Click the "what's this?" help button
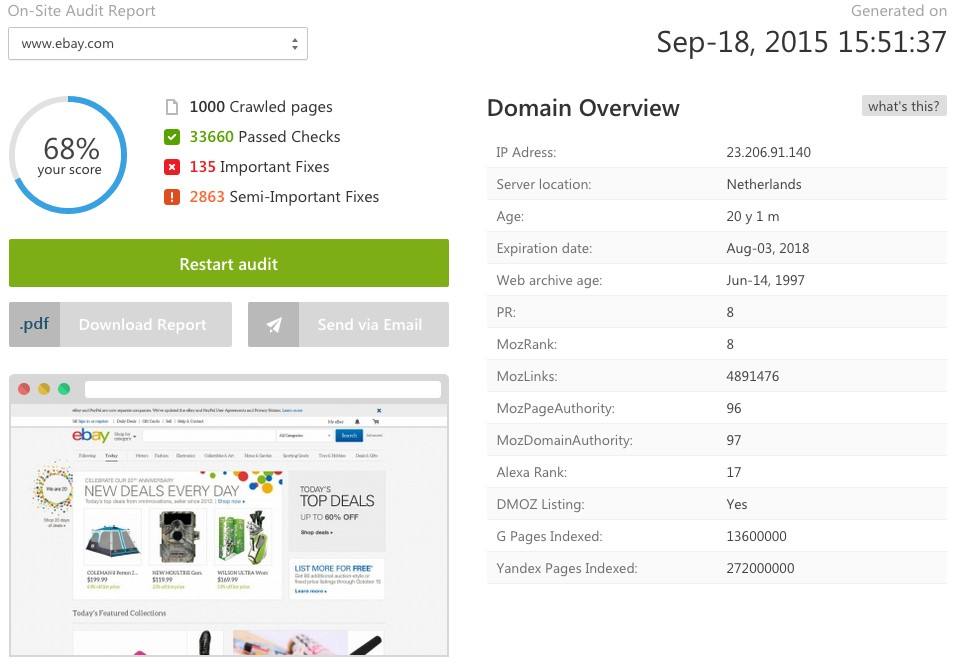 pos(903,106)
